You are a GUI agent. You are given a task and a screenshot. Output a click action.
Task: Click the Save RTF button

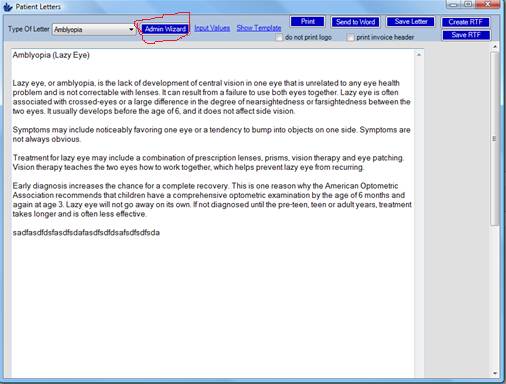pos(466,35)
